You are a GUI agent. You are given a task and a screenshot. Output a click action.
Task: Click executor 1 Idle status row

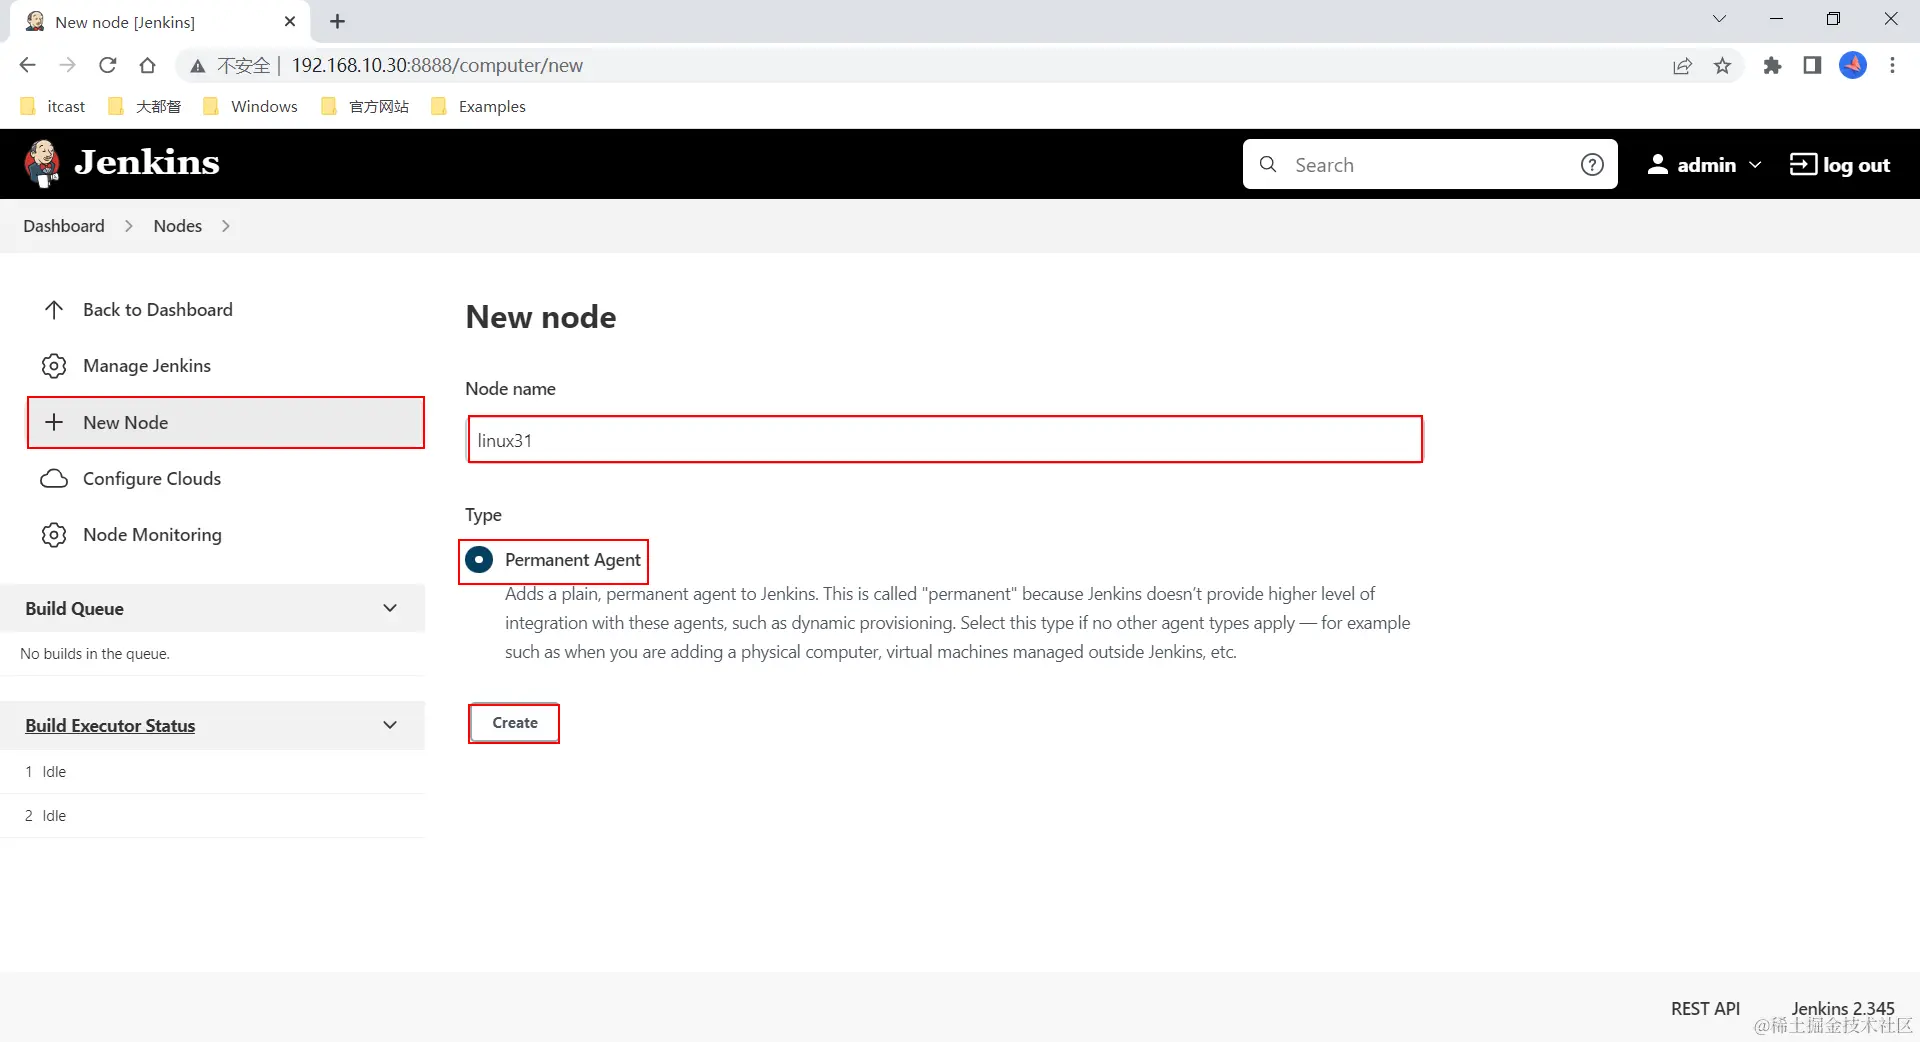(212, 772)
